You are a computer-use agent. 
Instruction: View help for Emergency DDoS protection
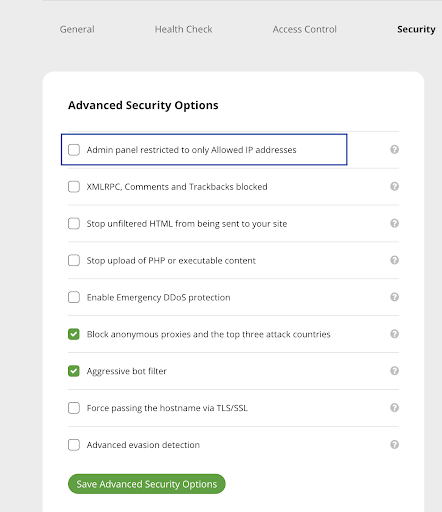pyautogui.click(x=394, y=297)
